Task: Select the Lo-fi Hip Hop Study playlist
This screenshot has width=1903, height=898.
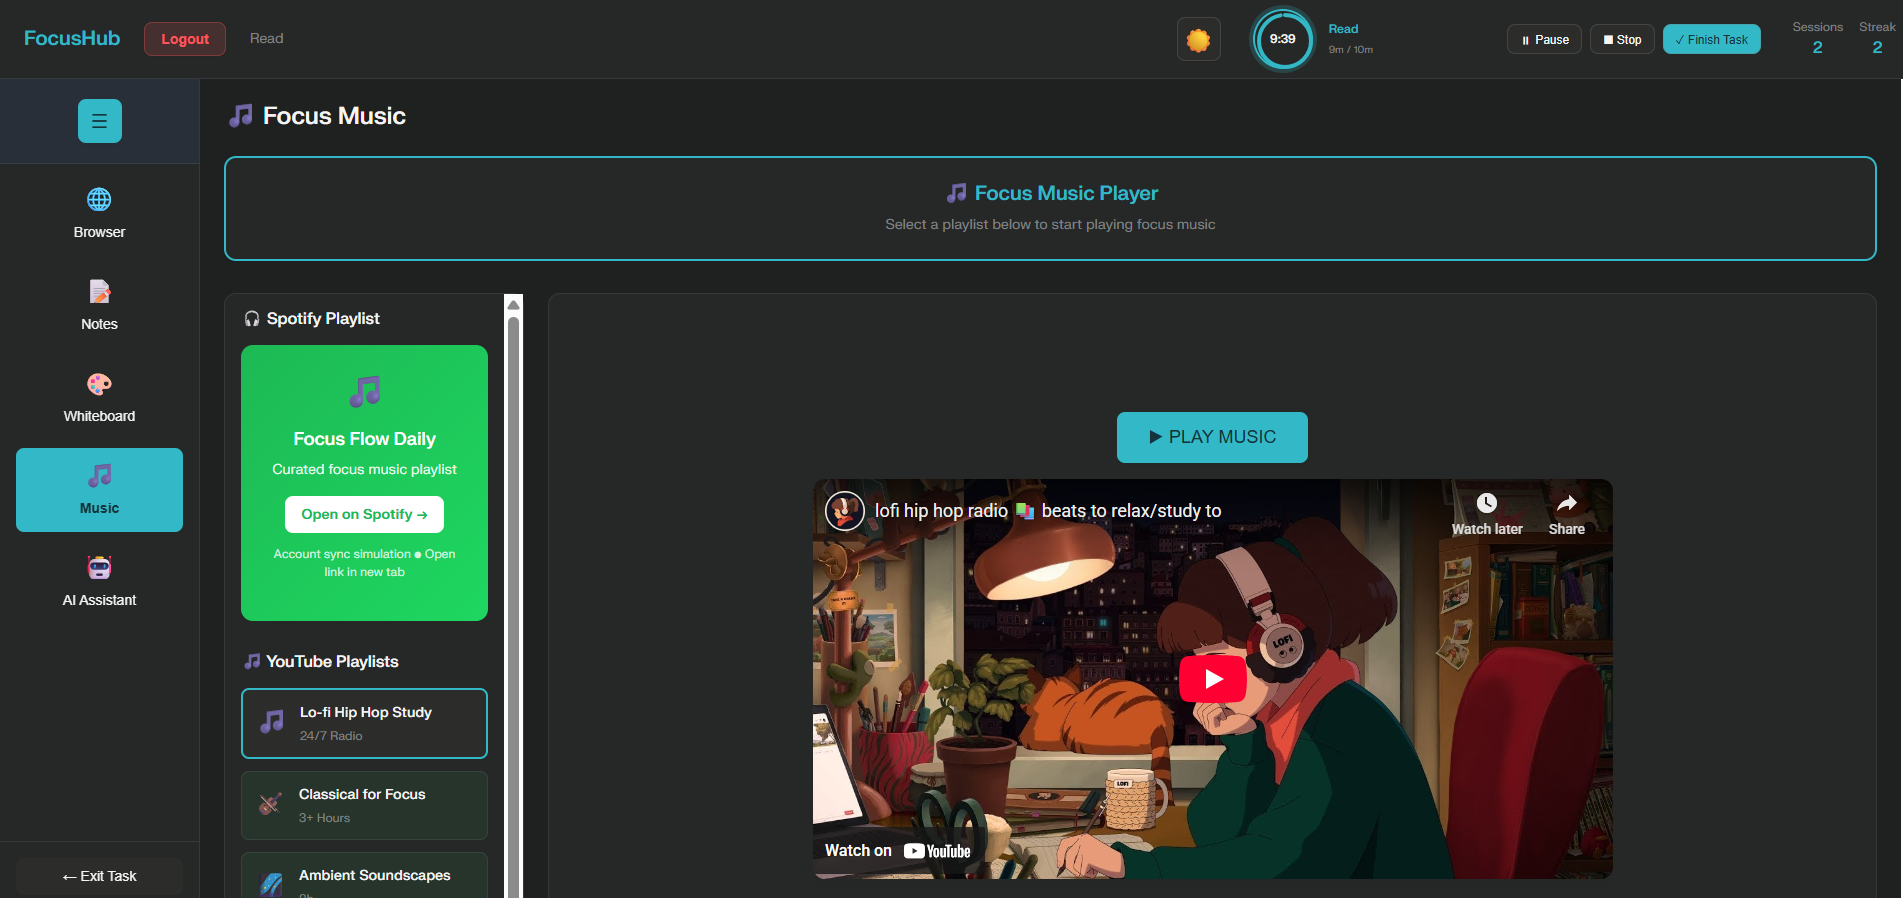Action: [364, 723]
